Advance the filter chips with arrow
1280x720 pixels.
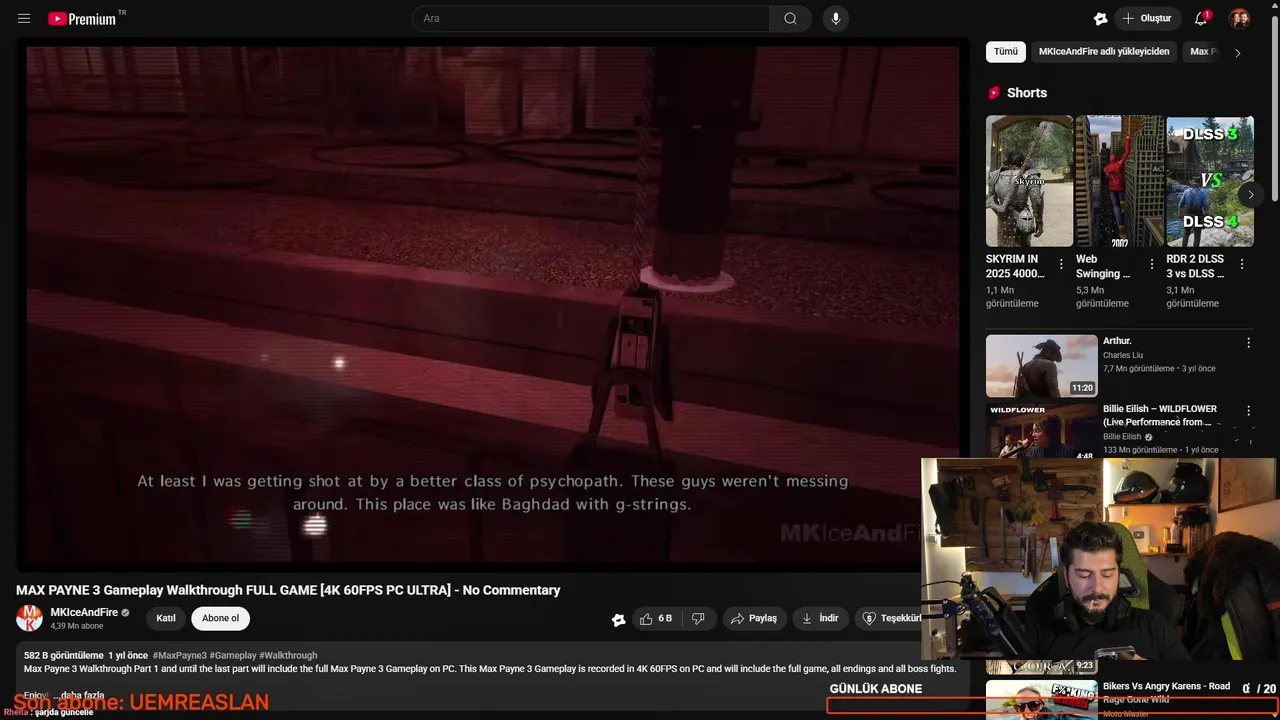tap(1237, 53)
